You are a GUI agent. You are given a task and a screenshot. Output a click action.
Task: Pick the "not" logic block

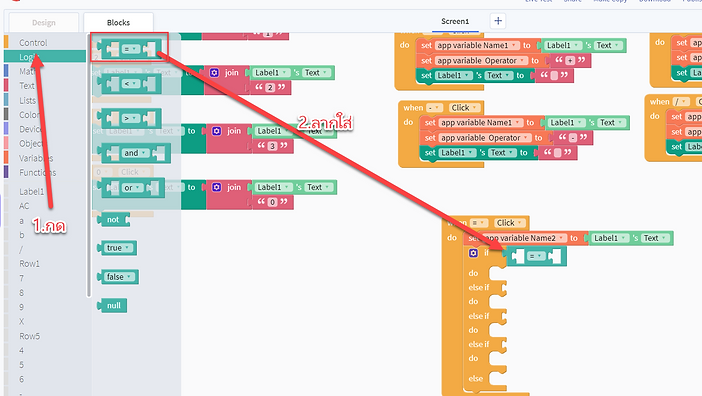(x=114, y=219)
